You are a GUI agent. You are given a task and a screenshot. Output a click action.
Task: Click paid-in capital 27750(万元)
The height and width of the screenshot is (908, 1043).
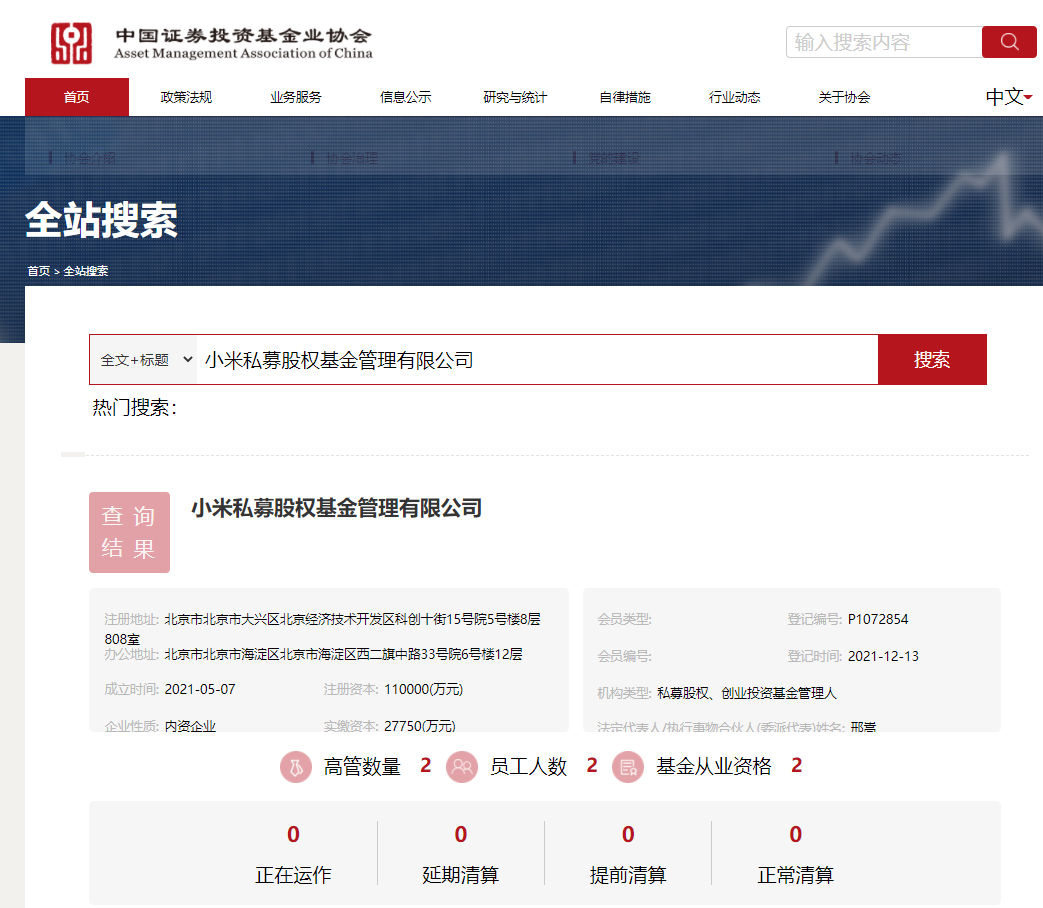pyautogui.click(x=420, y=726)
